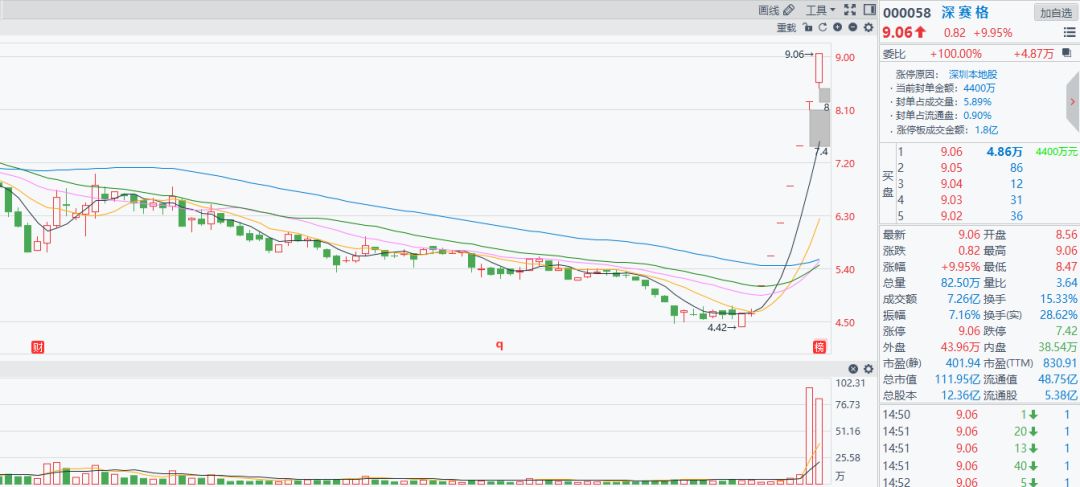The image size is (1080, 487).
Task: Click 内盘 value 38.54万
Action: 1058,346
